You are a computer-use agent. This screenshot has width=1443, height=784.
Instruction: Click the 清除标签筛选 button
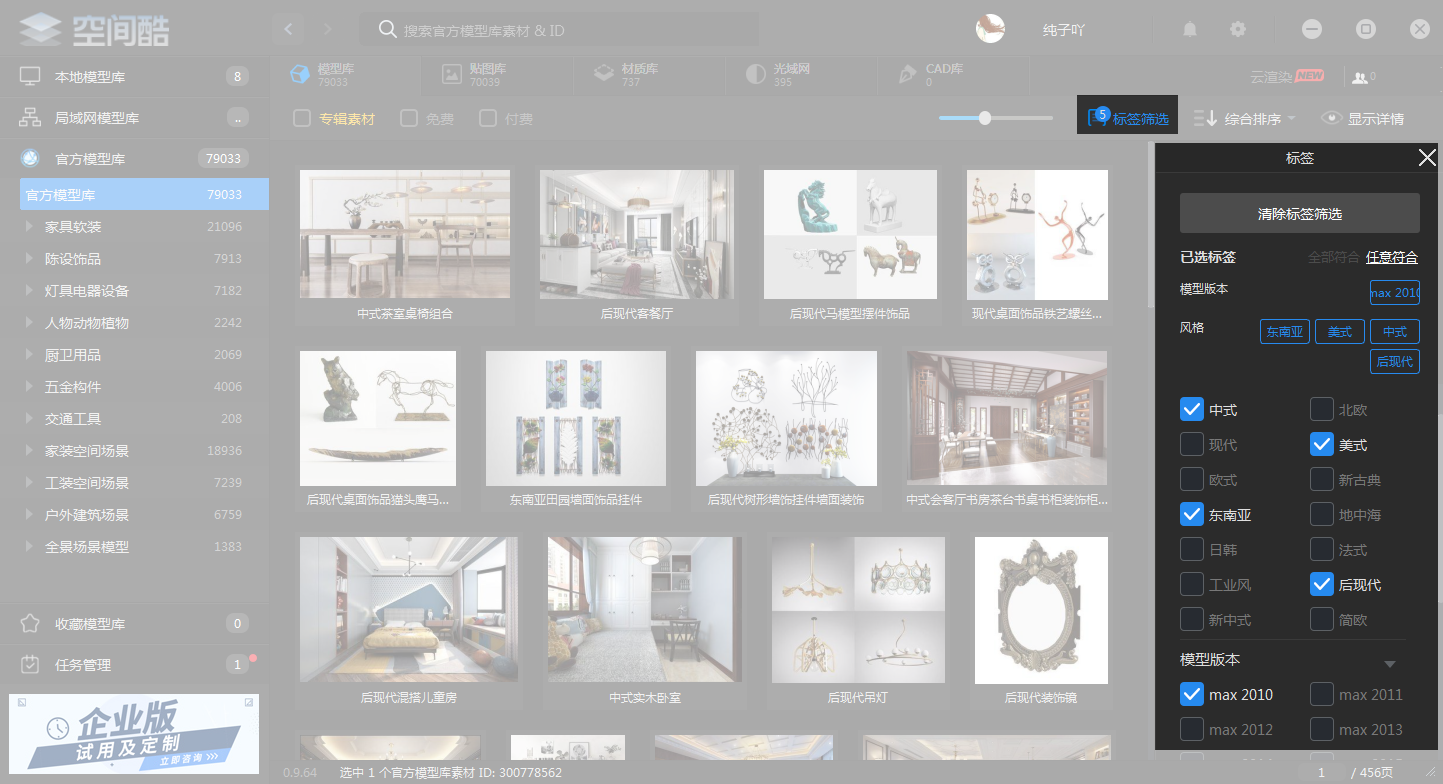pos(1299,213)
